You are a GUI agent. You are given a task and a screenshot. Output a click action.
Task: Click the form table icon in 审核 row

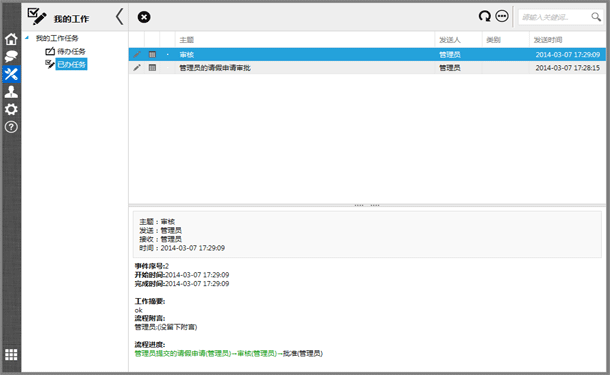[152, 54]
